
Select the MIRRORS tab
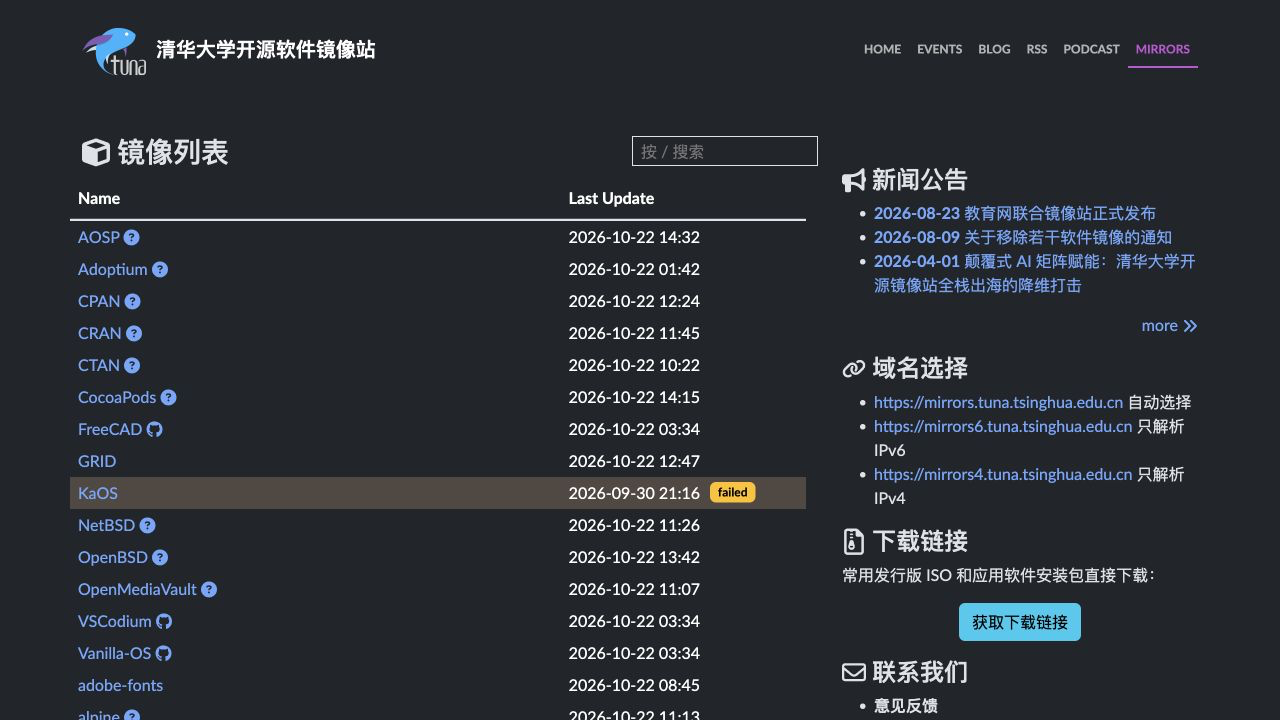click(1163, 49)
